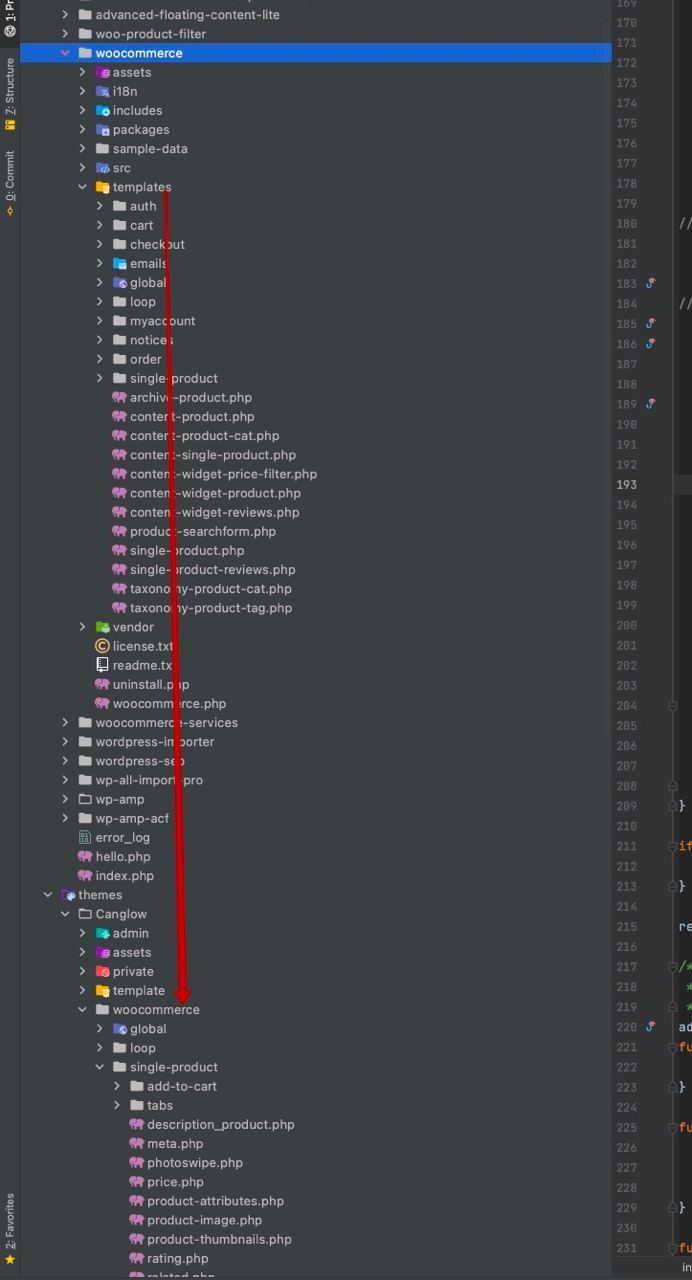The width and height of the screenshot is (692, 1280).
Task: Select product-thumbnails.php file
Action: click(x=219, y=1239)
